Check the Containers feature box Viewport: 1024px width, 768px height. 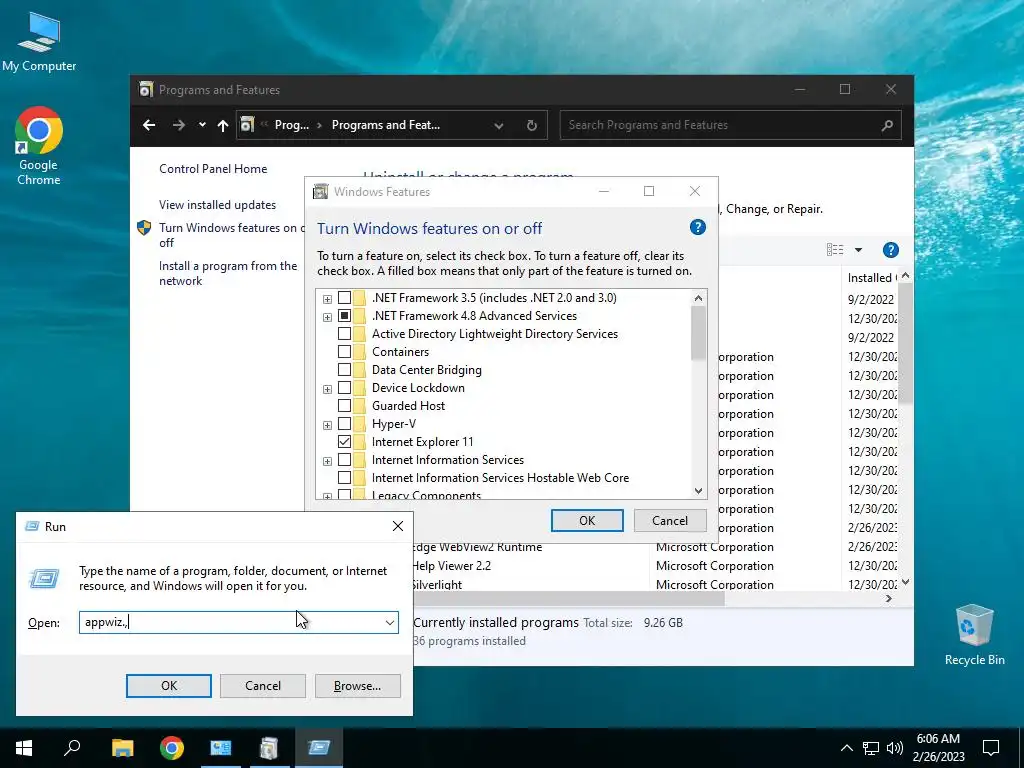click(344, 352)
